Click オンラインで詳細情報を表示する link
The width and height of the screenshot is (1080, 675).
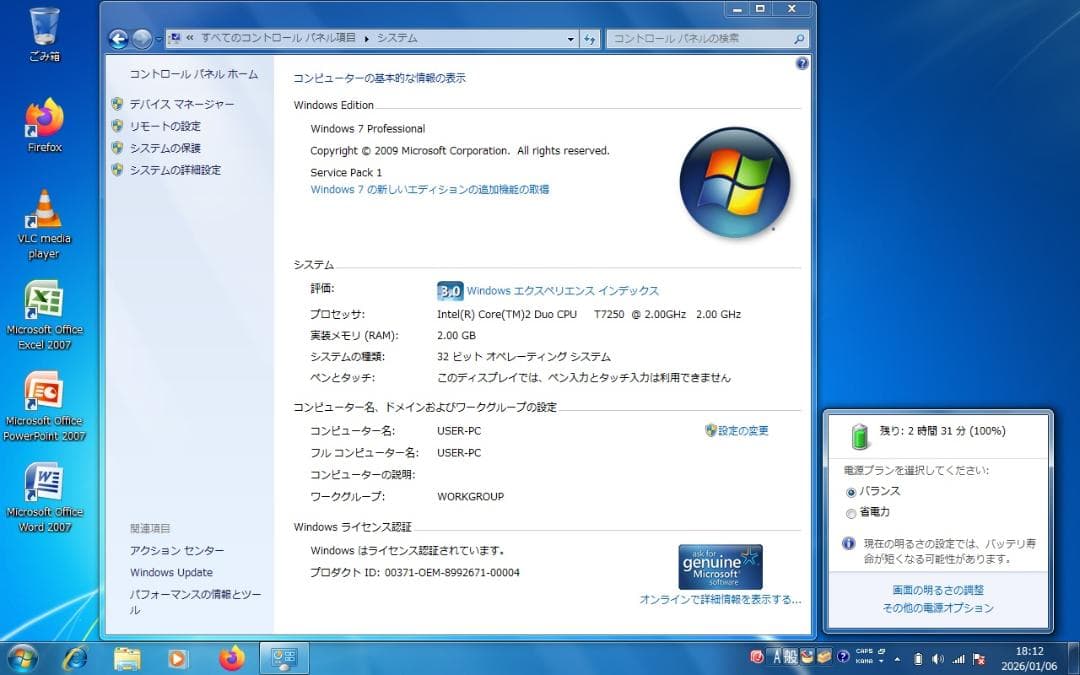[720, 599]
